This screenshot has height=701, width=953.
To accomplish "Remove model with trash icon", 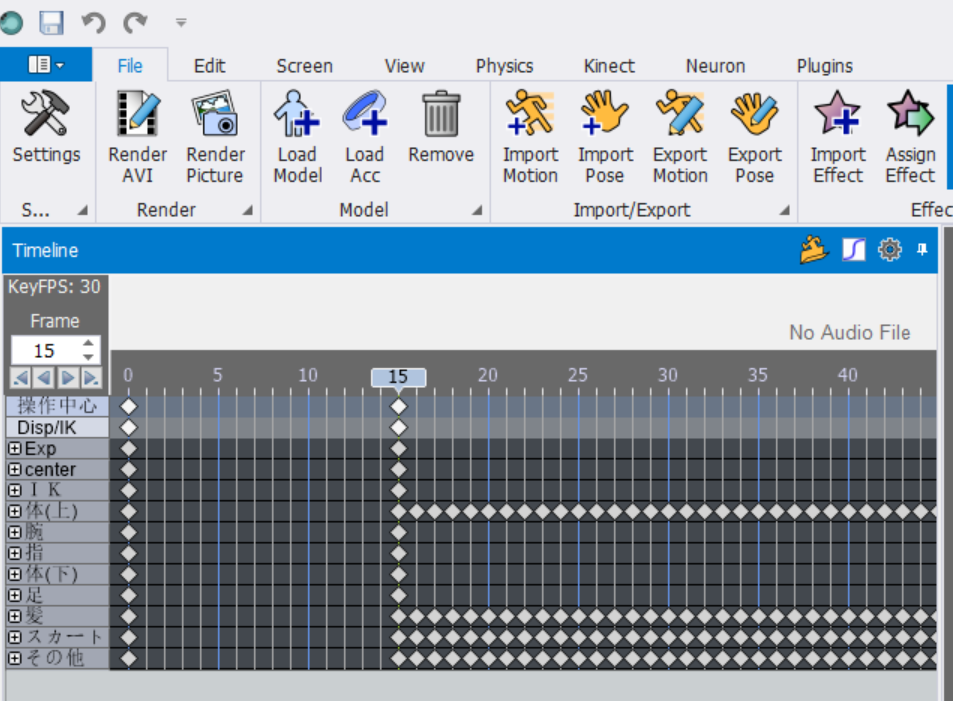I will pos(441,113).
